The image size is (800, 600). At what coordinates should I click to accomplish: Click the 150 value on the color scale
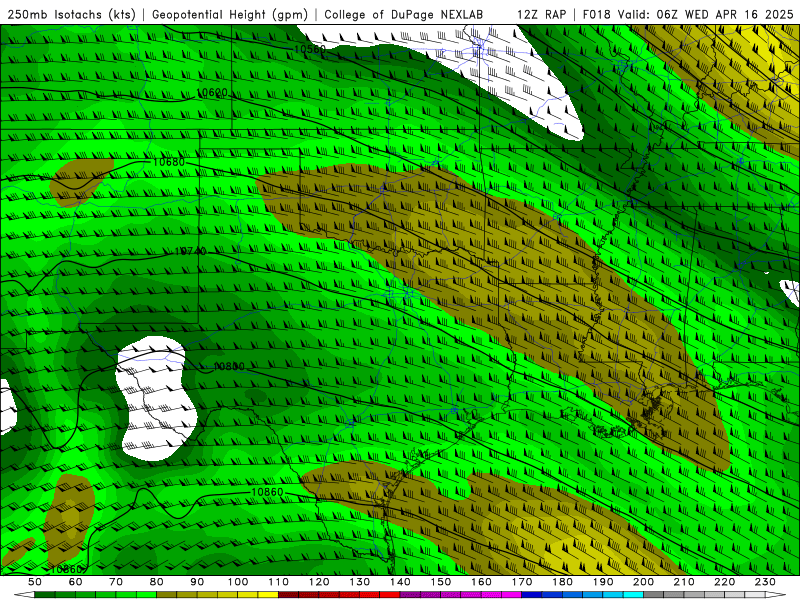tap(441, 582)
